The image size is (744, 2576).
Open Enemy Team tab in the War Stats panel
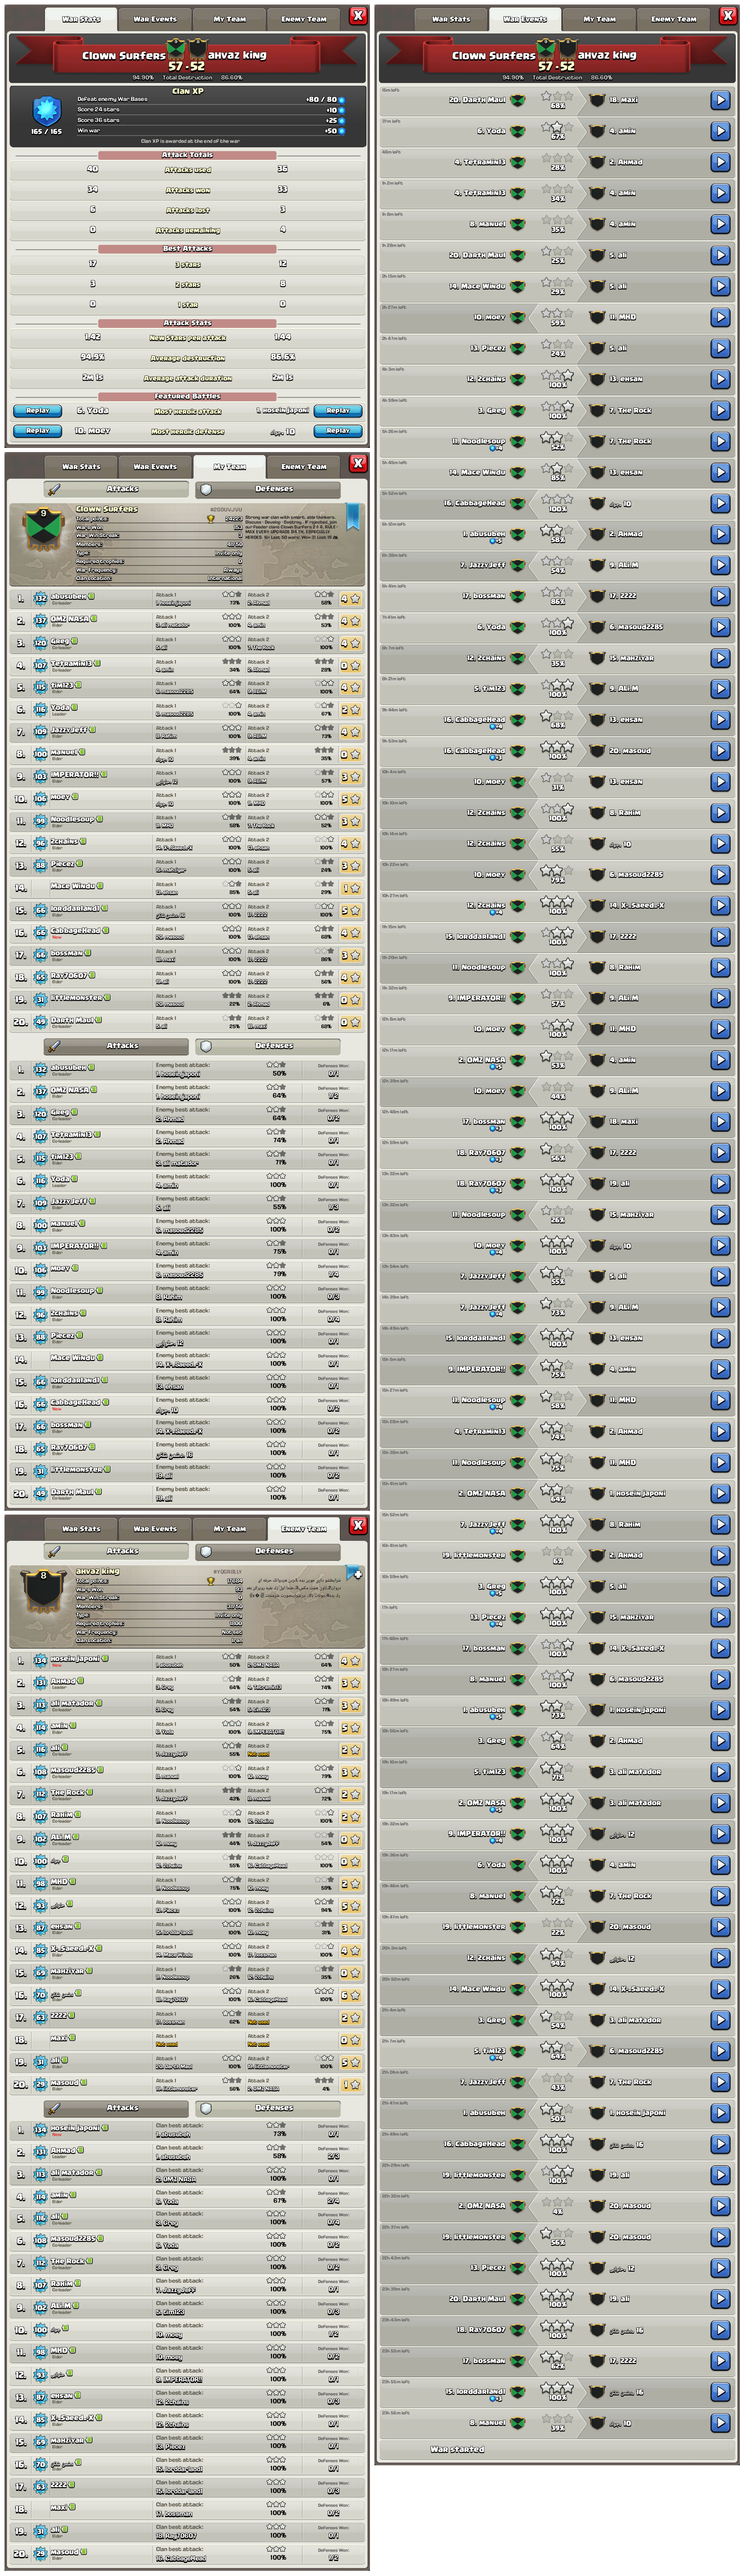(303, 19)
